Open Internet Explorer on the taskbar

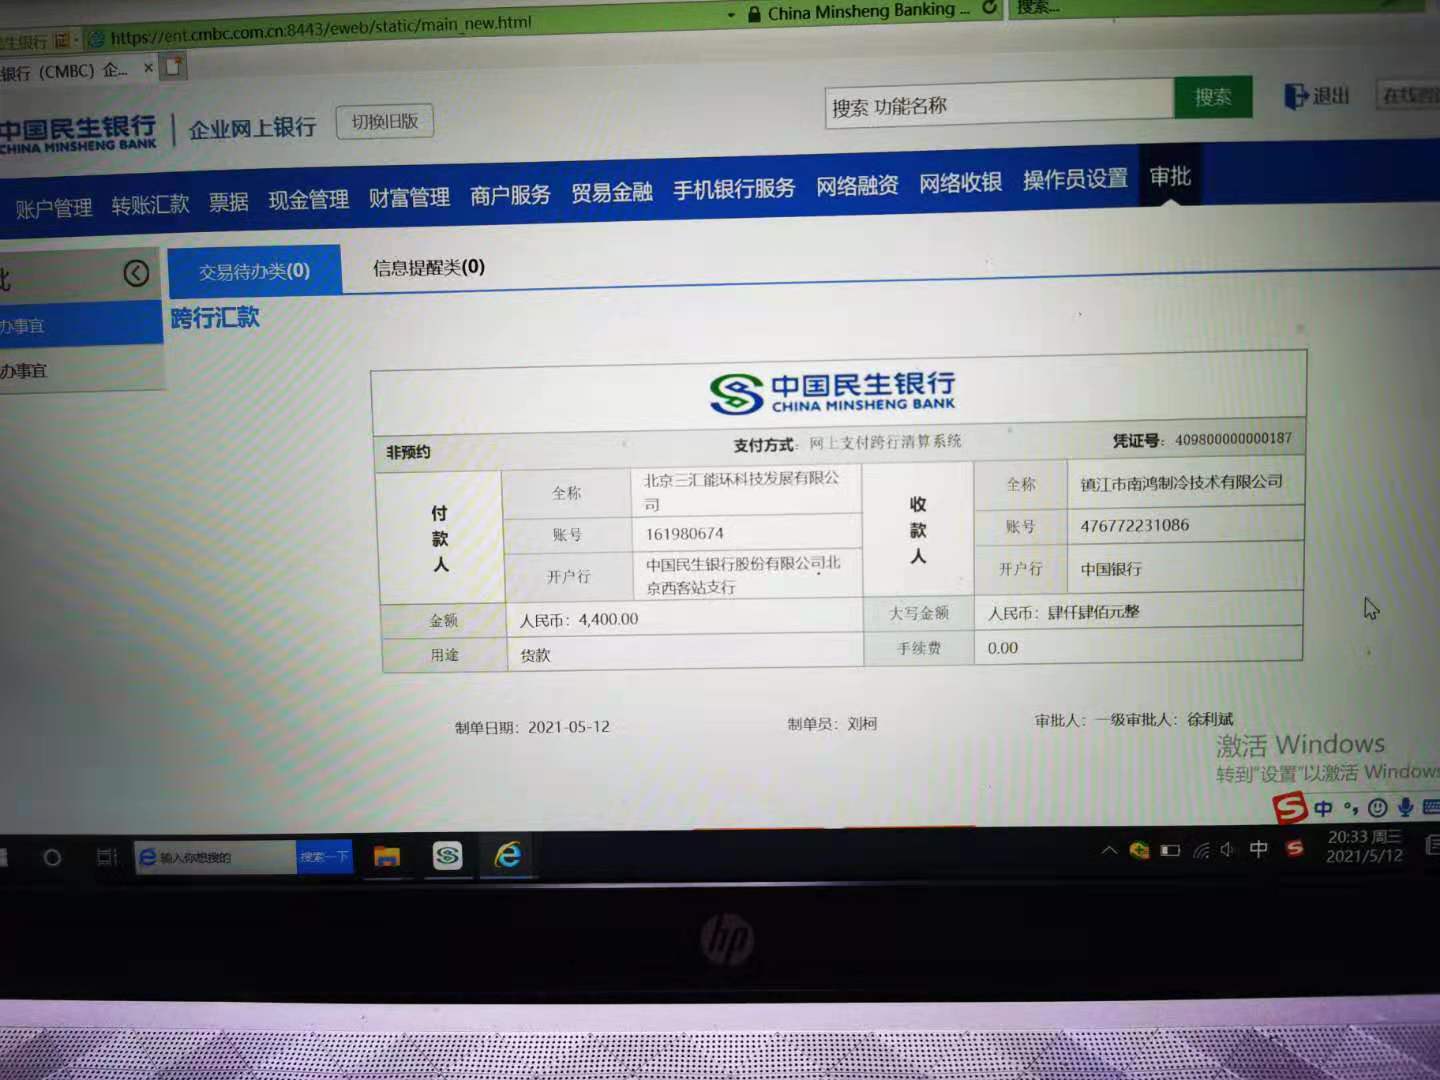point(508,854)
